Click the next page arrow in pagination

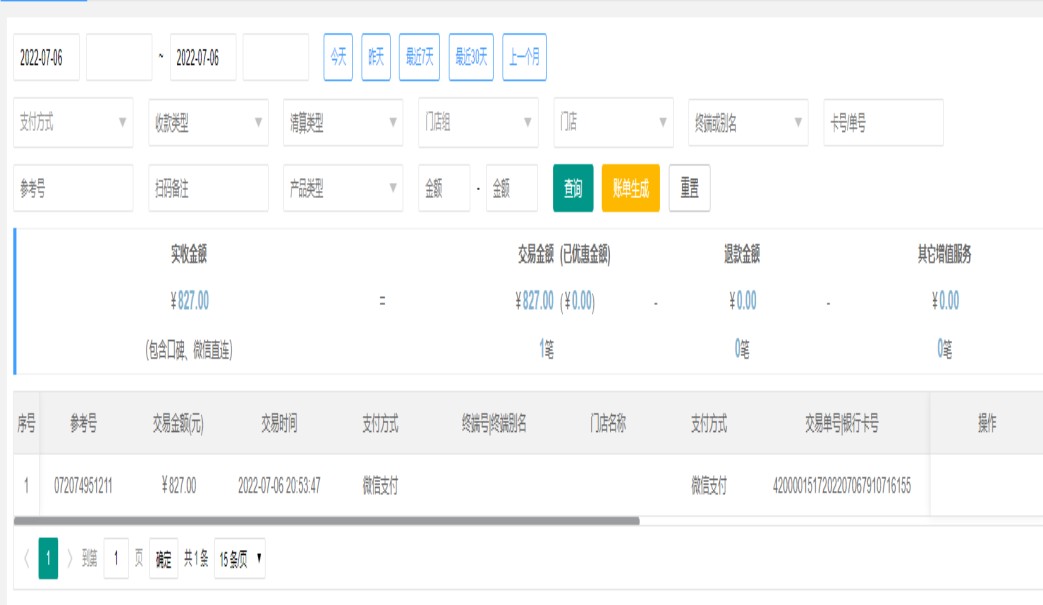click(x=70, y=559)
